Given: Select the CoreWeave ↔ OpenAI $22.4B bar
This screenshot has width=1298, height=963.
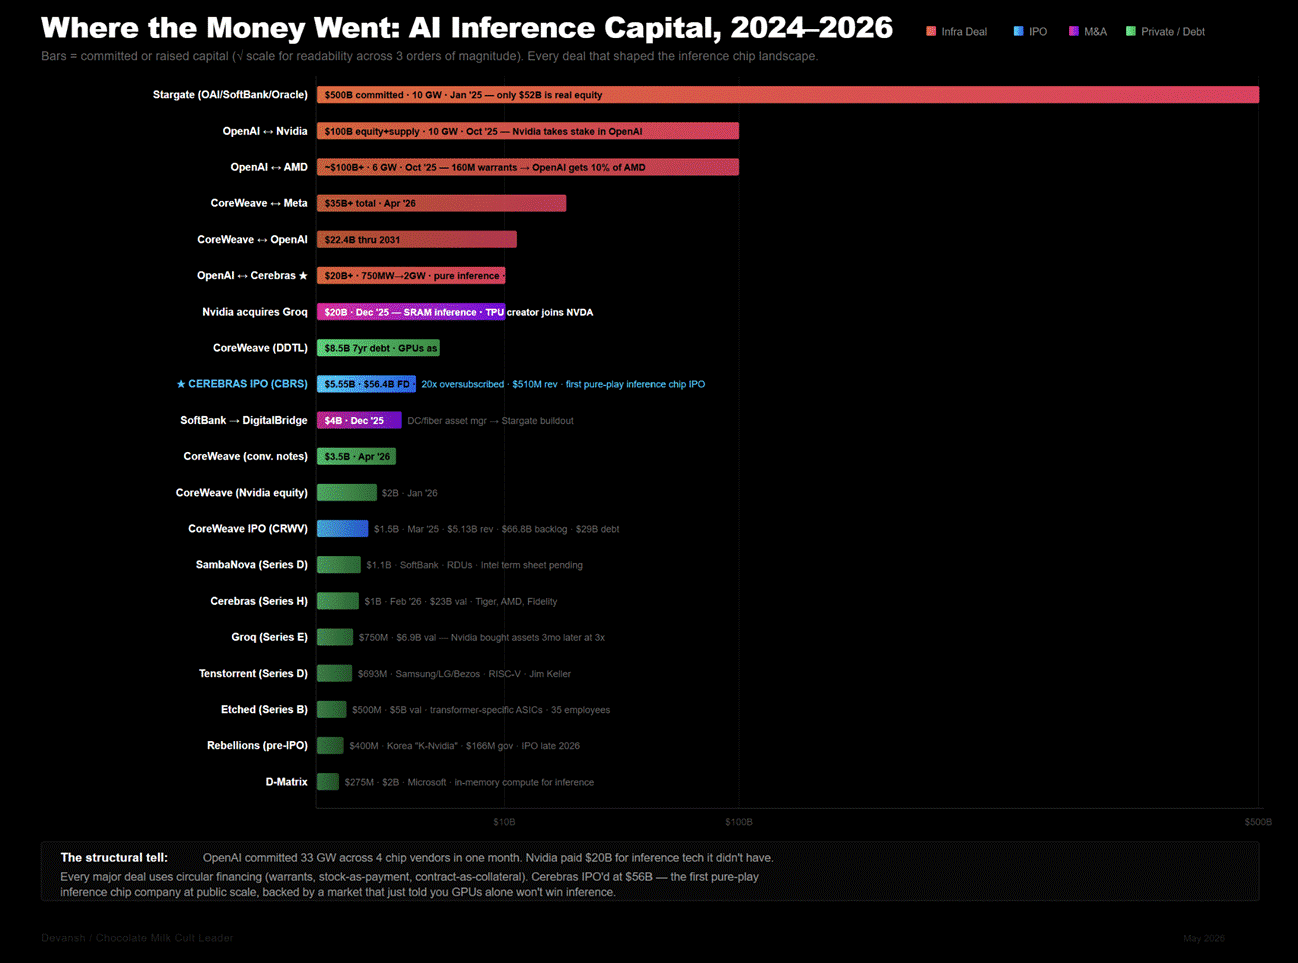Looking at the screenshot, I should [x=417, y=239].
